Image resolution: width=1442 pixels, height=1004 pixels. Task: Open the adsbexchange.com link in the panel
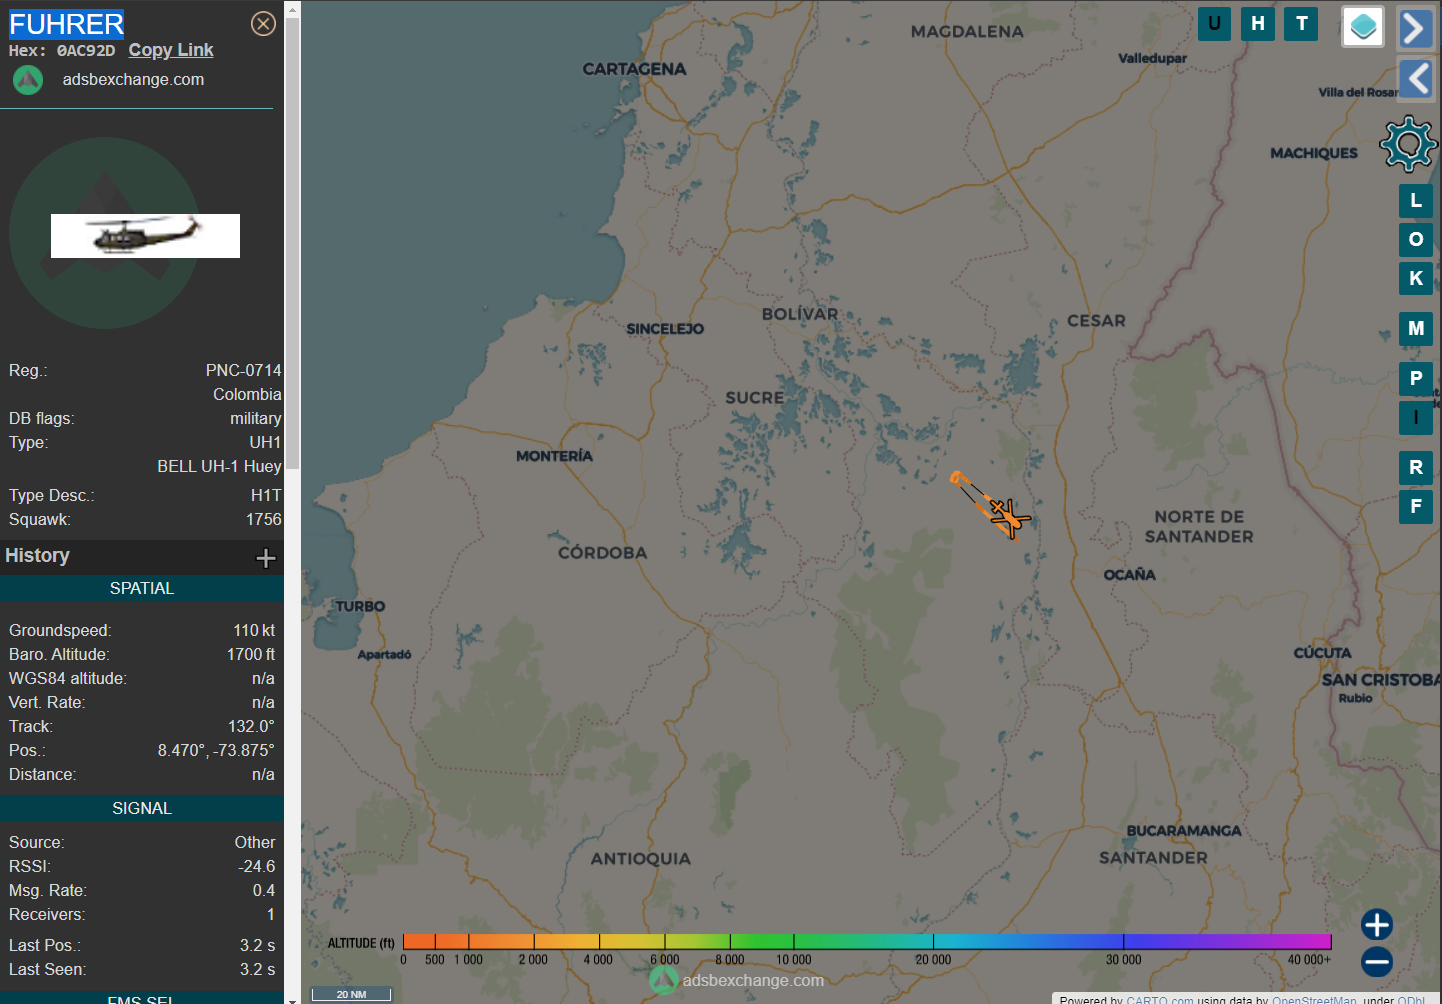[x=133, y=80]
